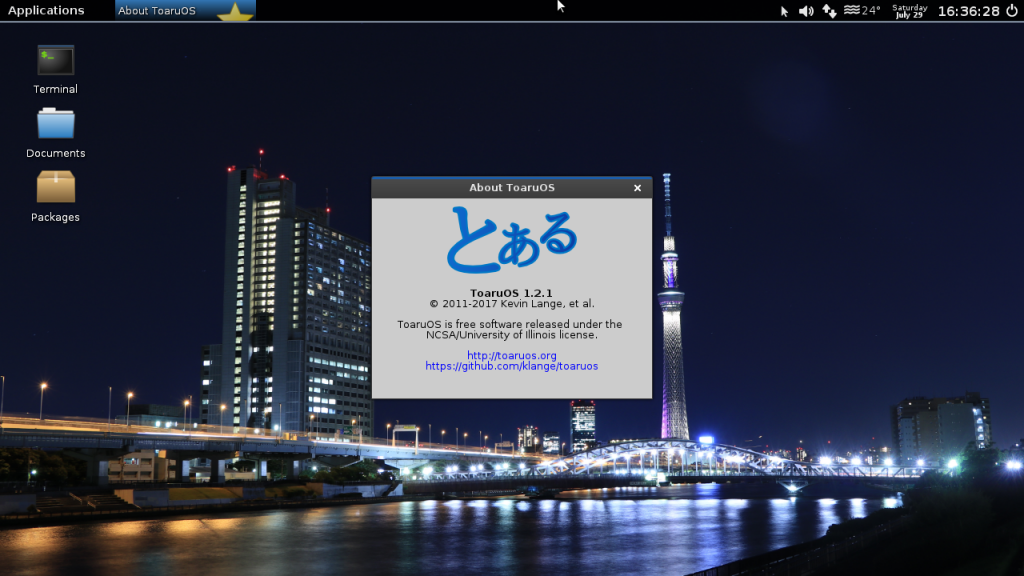Click the volume speaker icon in panel
Screen dimensions: 1024x576
(x=806, y=11)
